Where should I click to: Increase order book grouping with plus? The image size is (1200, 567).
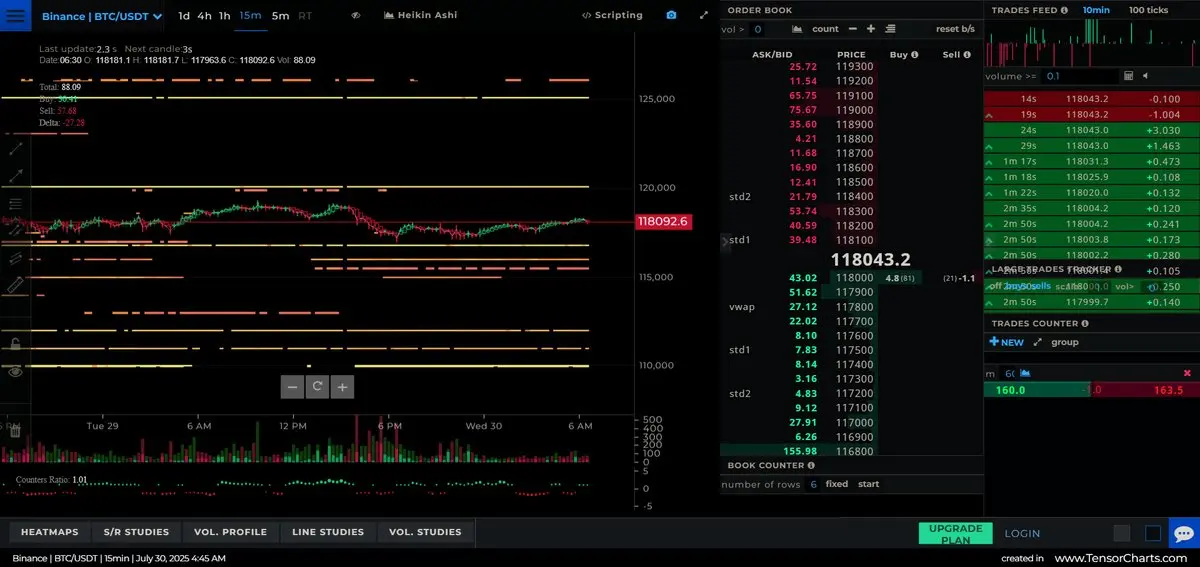(871, 29)
